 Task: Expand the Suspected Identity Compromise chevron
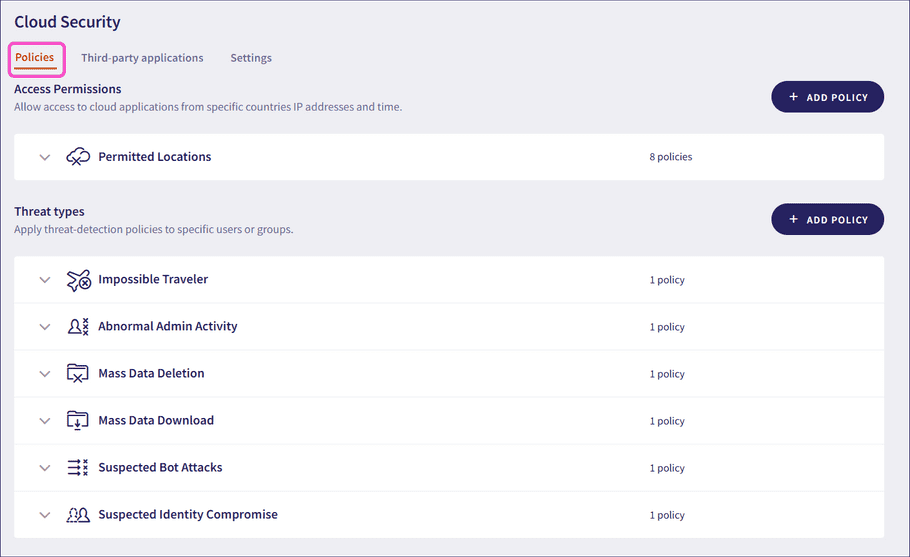point(45,515)
